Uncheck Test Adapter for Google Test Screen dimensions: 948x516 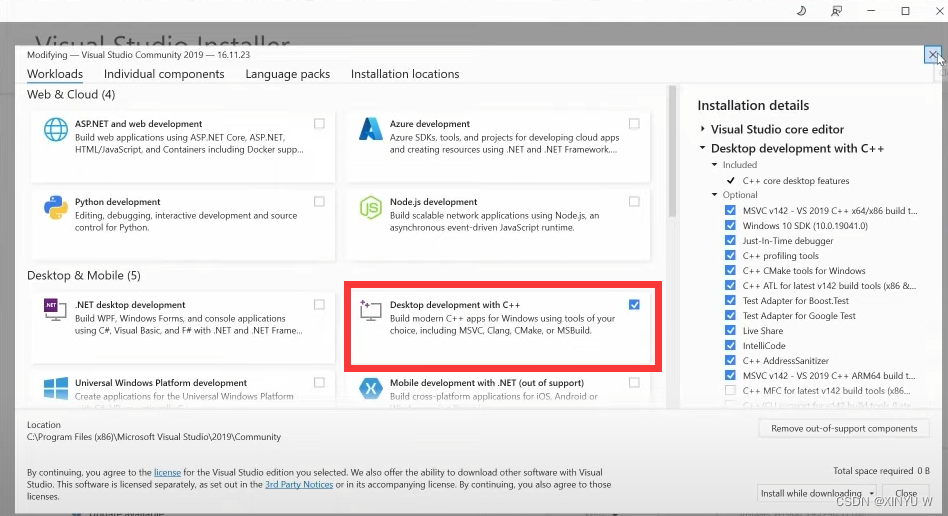[x=730, y=315]
